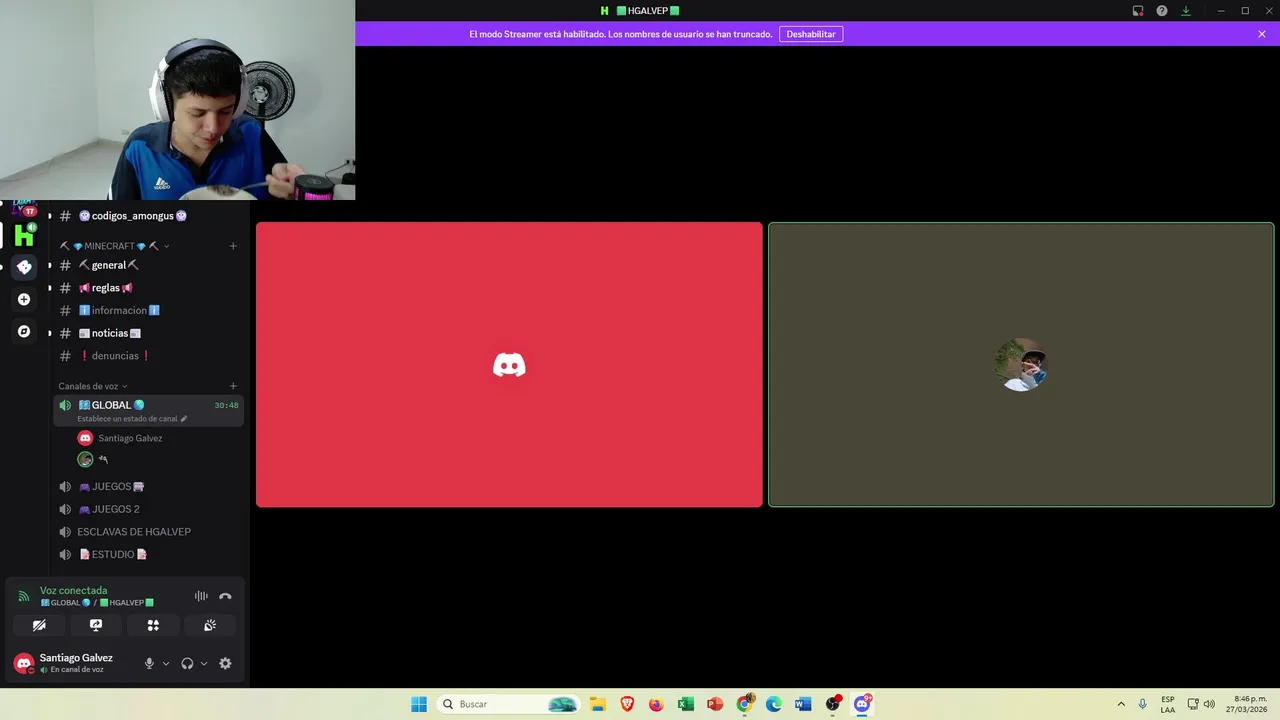
Task: Open Windows Start menu
Action: pos(419,704)
